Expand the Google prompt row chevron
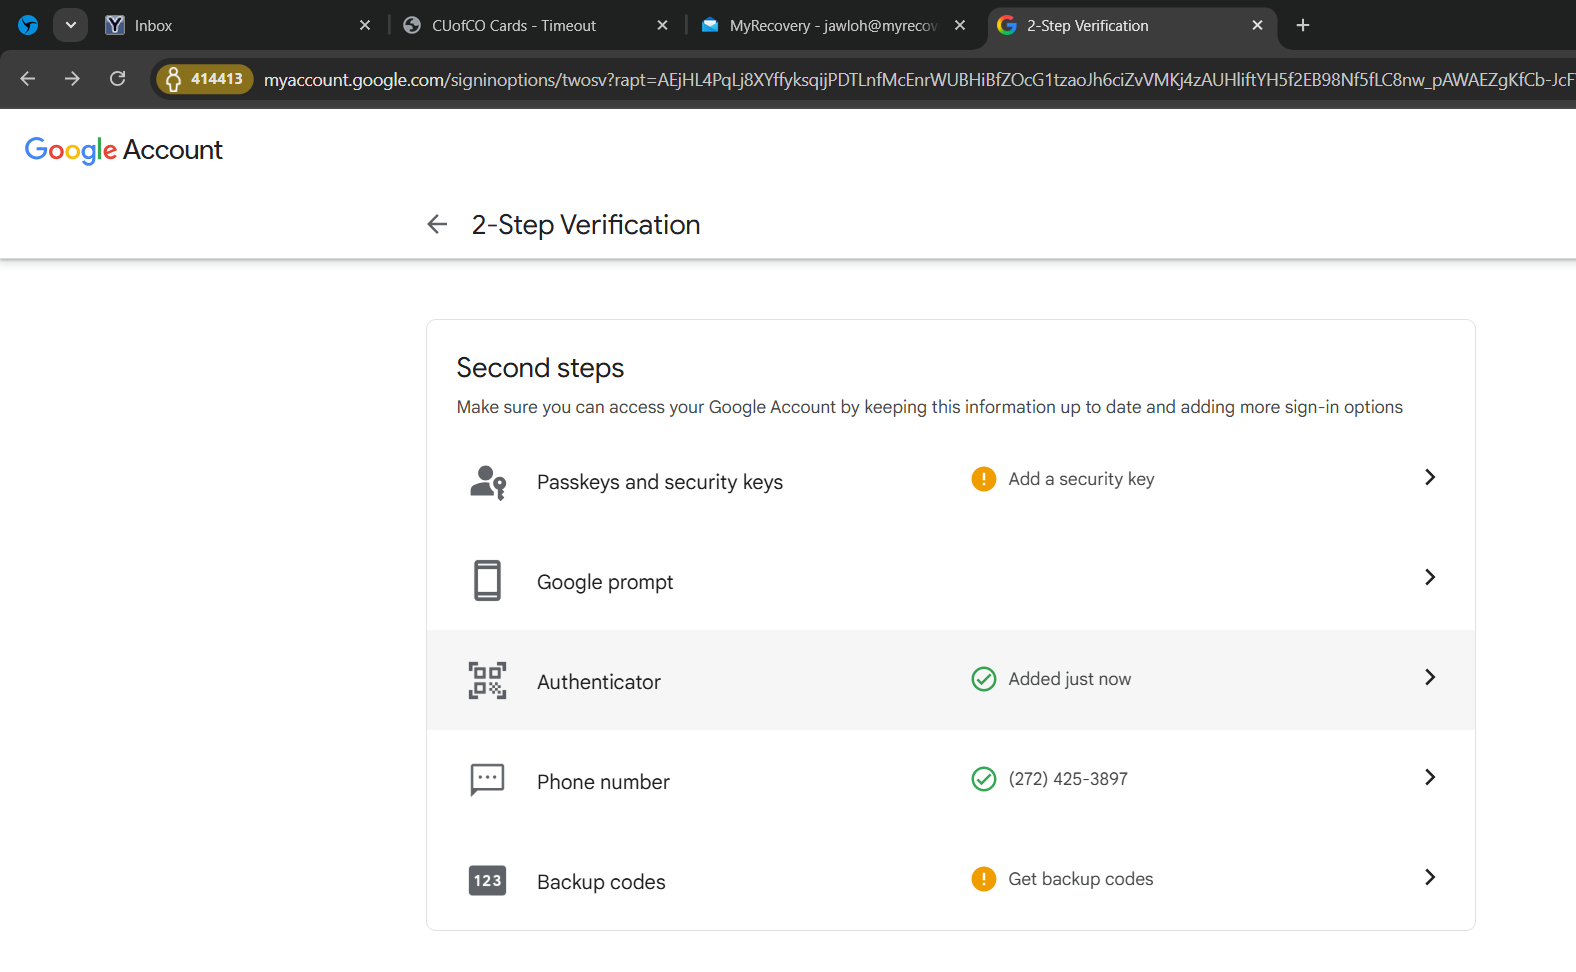Screen dimensions: 1576x972 [x=1429, y=578]
